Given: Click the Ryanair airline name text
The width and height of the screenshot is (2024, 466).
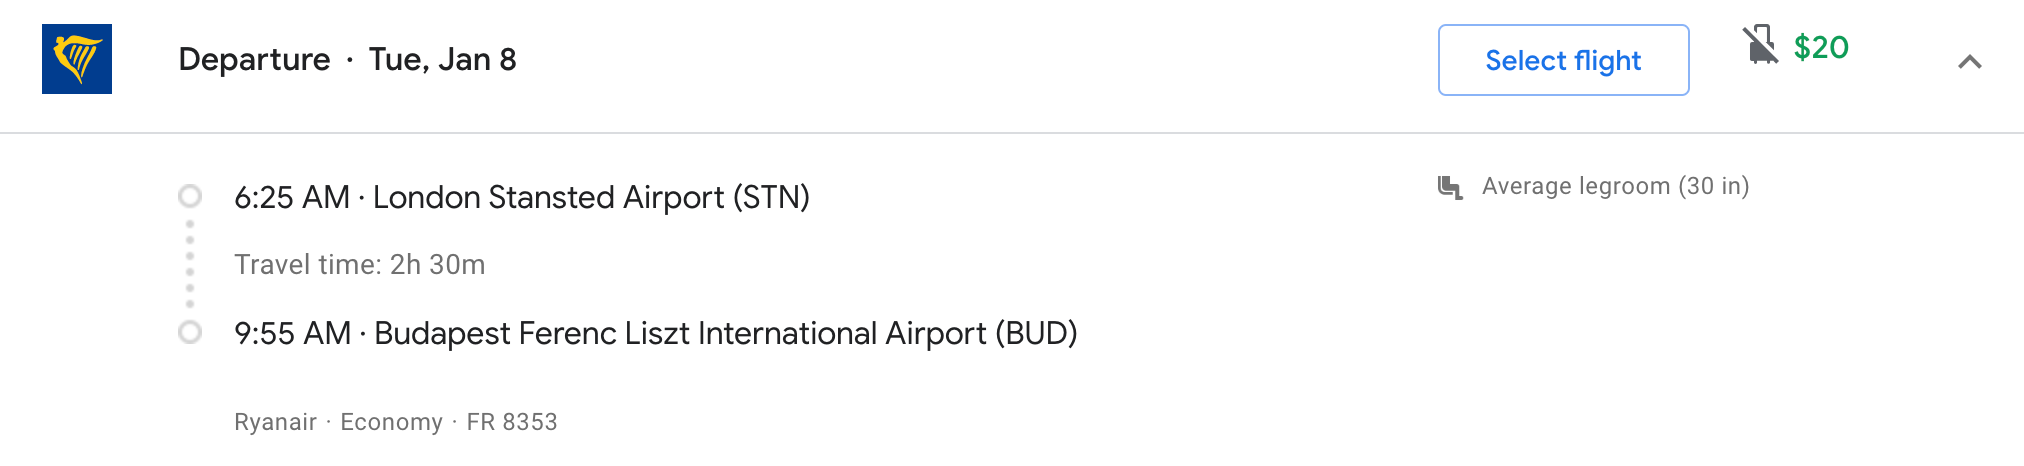Looking at the screenshot, I should point(275,422).
